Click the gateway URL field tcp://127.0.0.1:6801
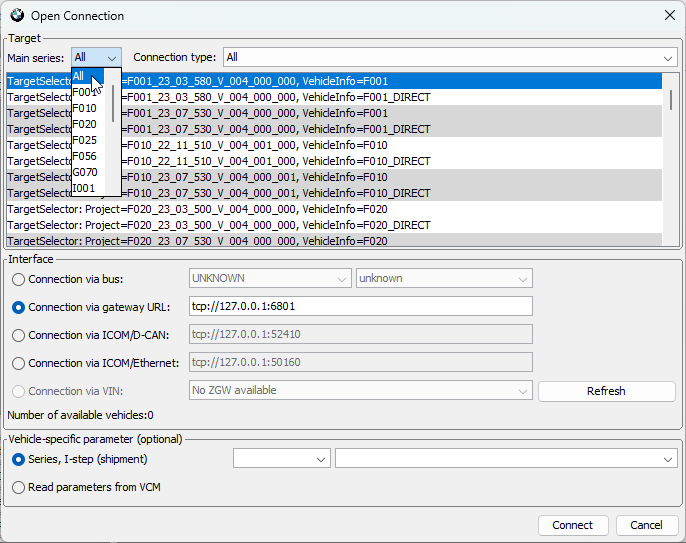 (360, 306)
